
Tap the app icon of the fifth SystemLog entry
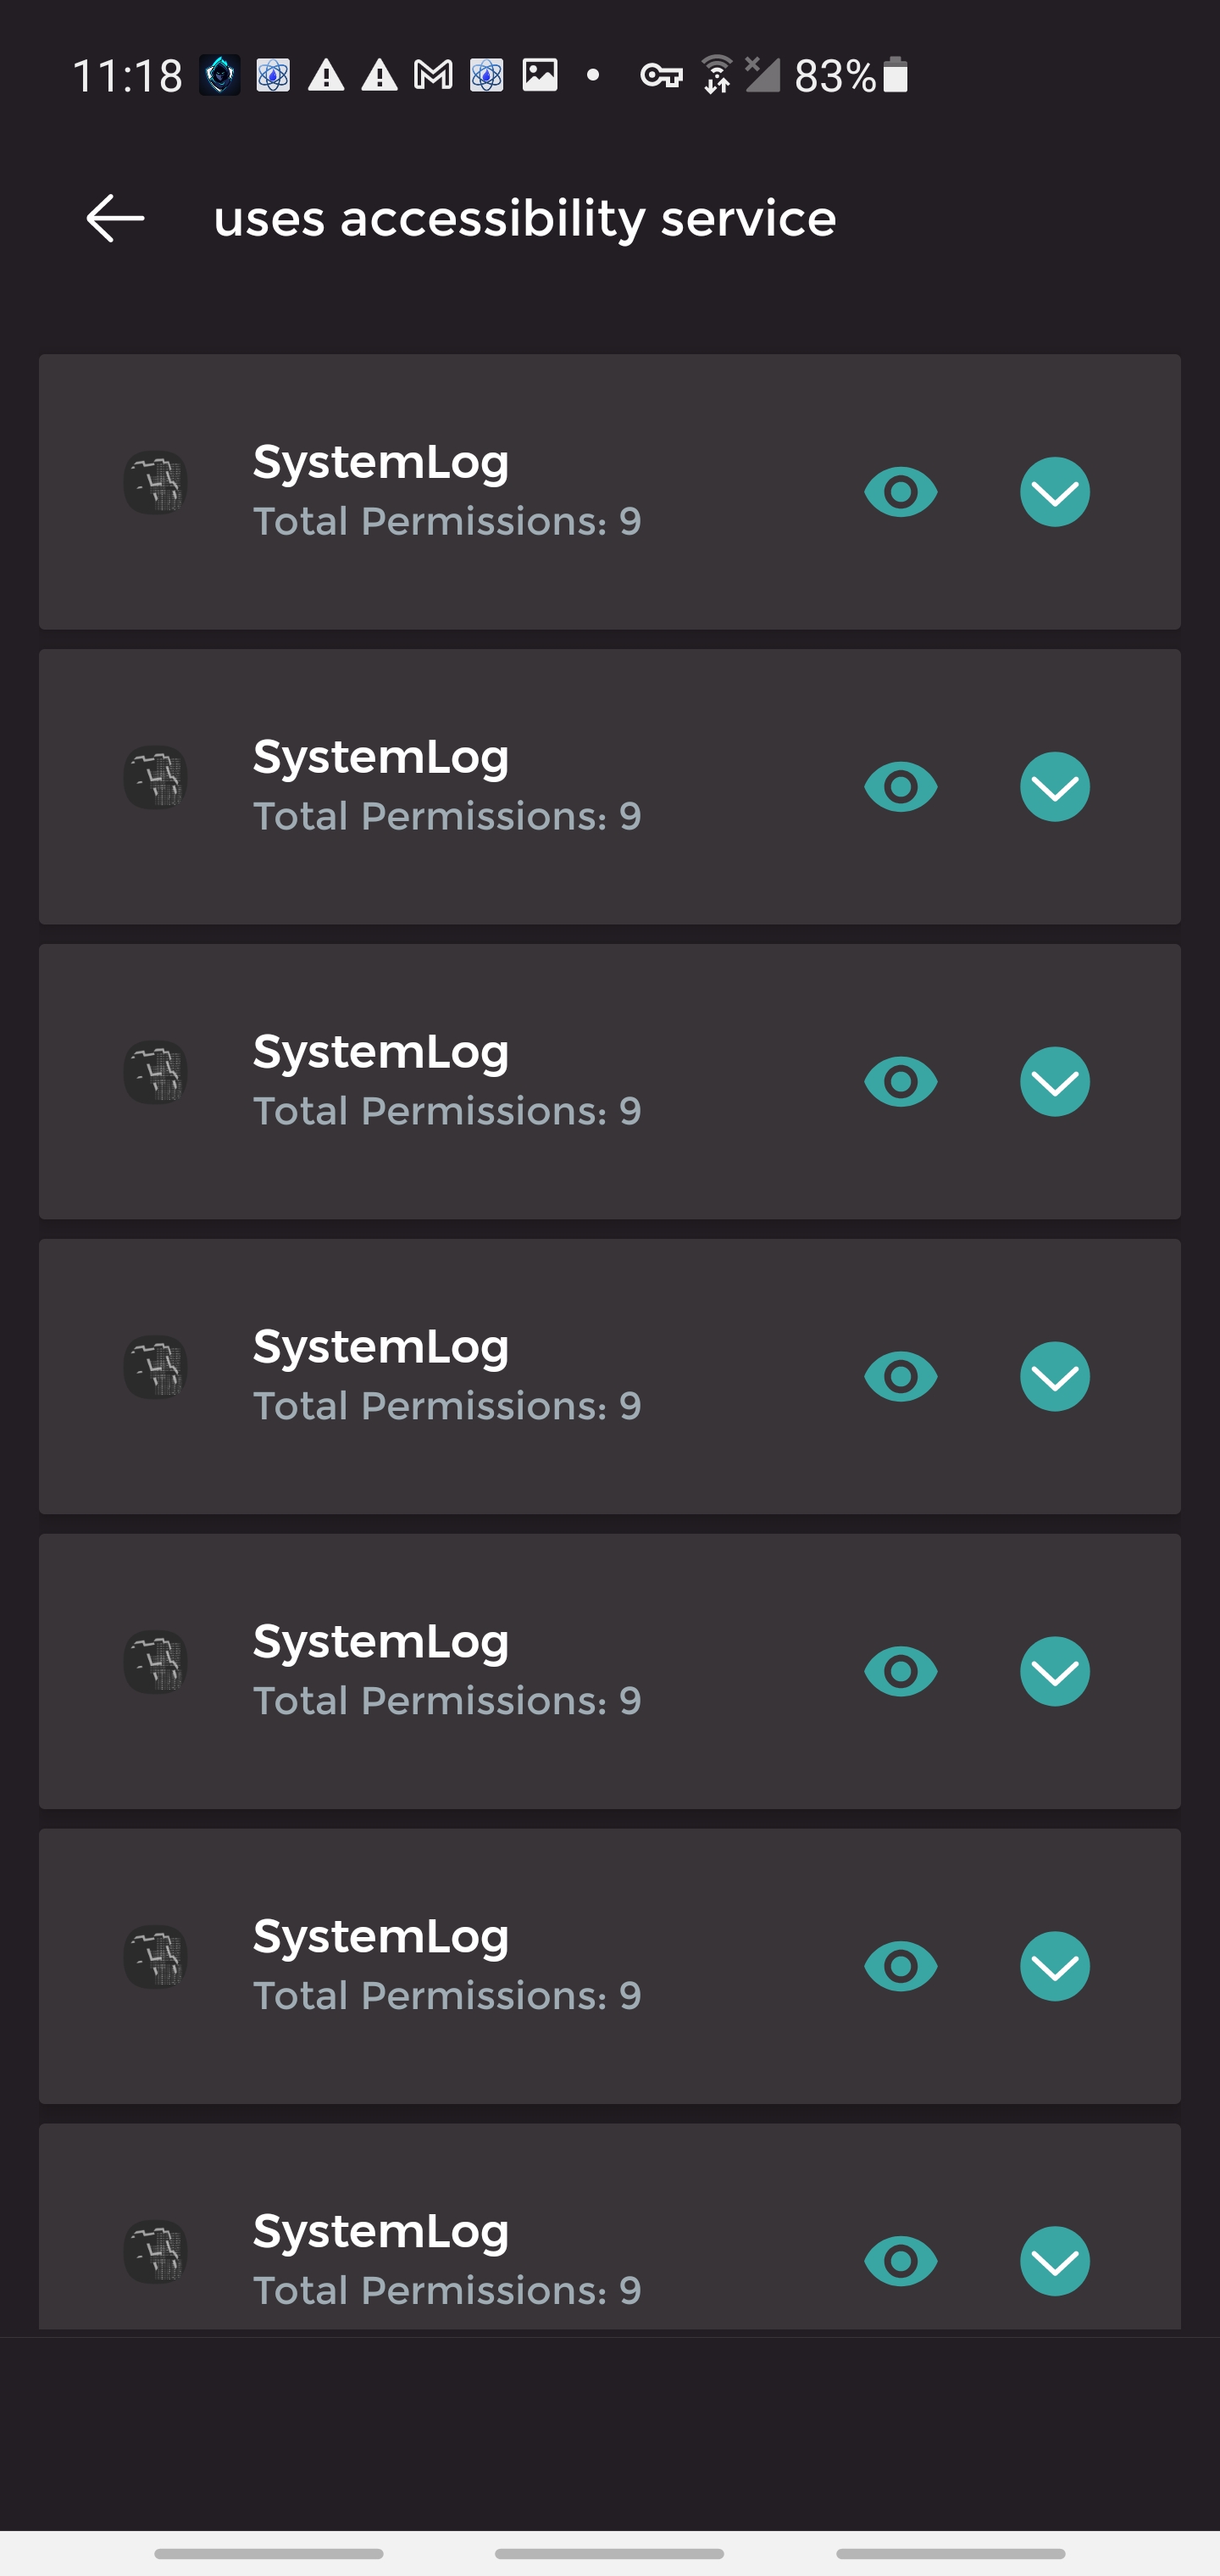156,1662
